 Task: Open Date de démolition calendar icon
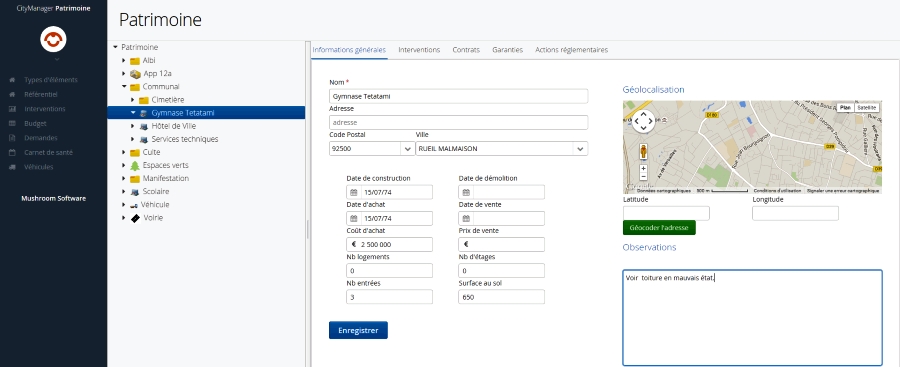(466, 192)
